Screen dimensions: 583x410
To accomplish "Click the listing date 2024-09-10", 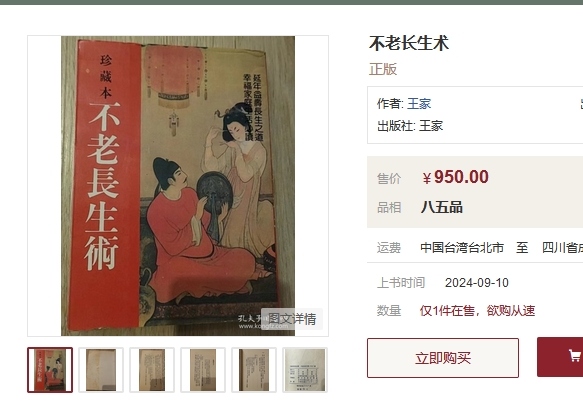I will tap(477, 283).
